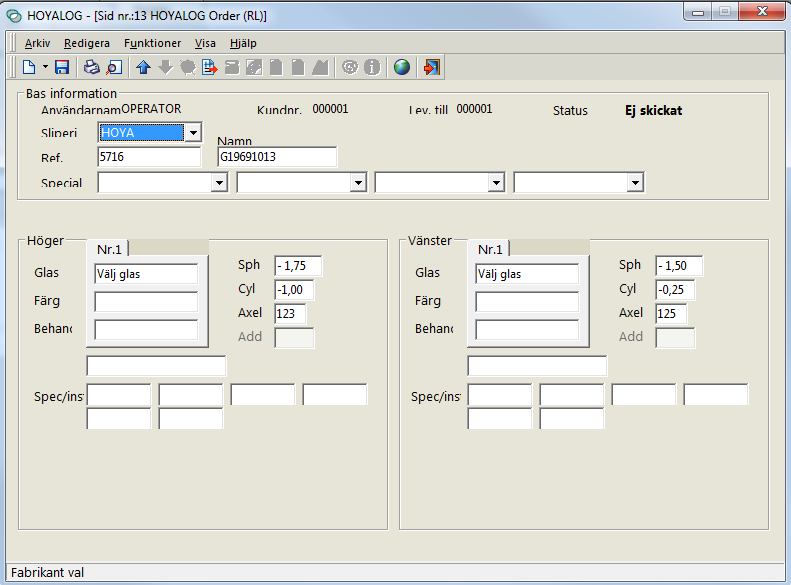791x585 pixels.
Task: Click the Kundnr. value 000001
Action: pyautogui.click(x=330, y=109)
